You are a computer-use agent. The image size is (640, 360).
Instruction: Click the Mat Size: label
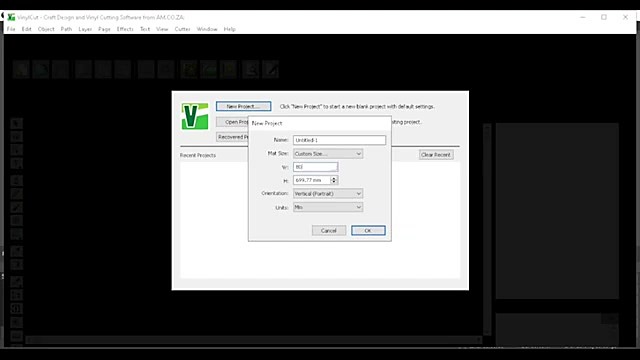point(278,153)
